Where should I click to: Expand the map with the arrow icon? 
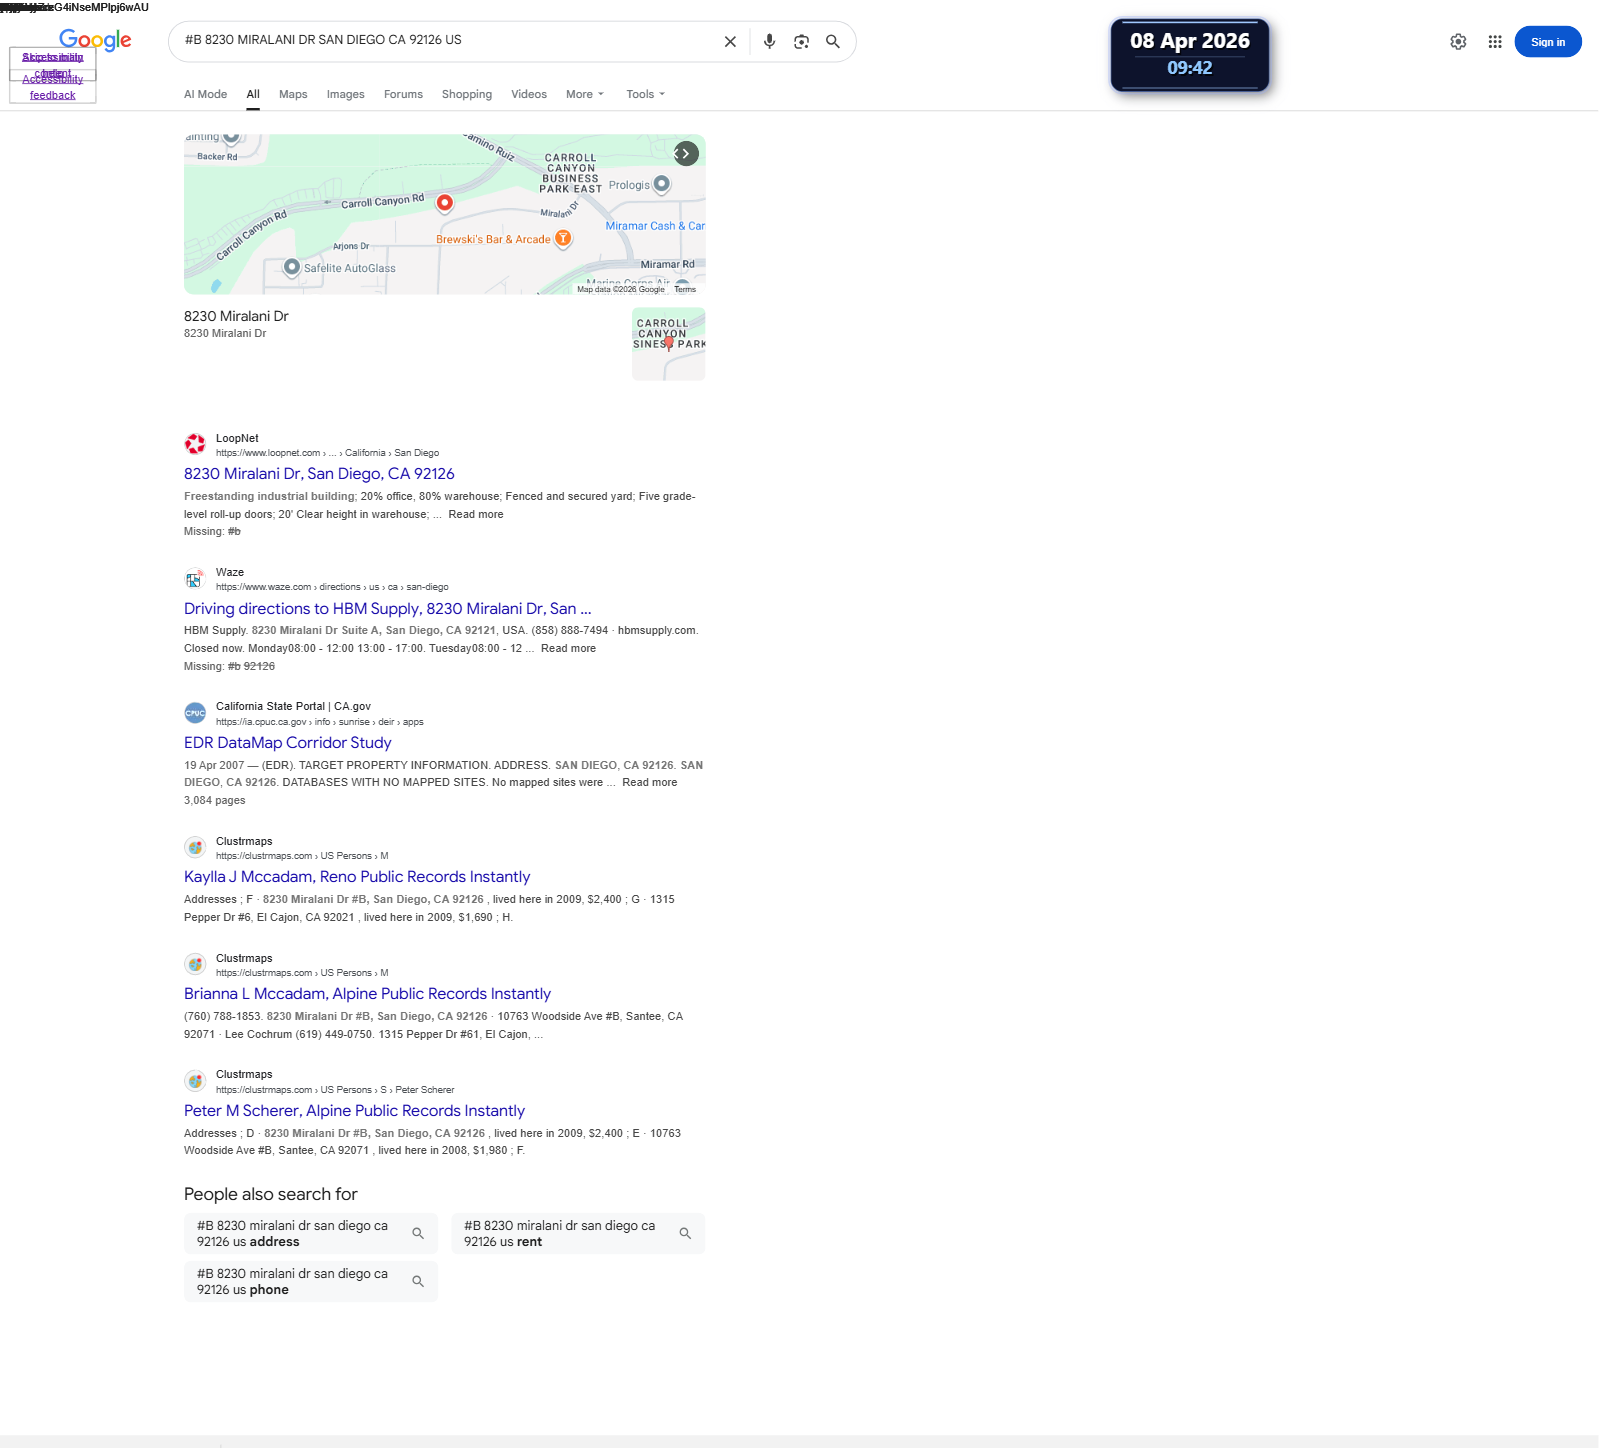point(685,154)
